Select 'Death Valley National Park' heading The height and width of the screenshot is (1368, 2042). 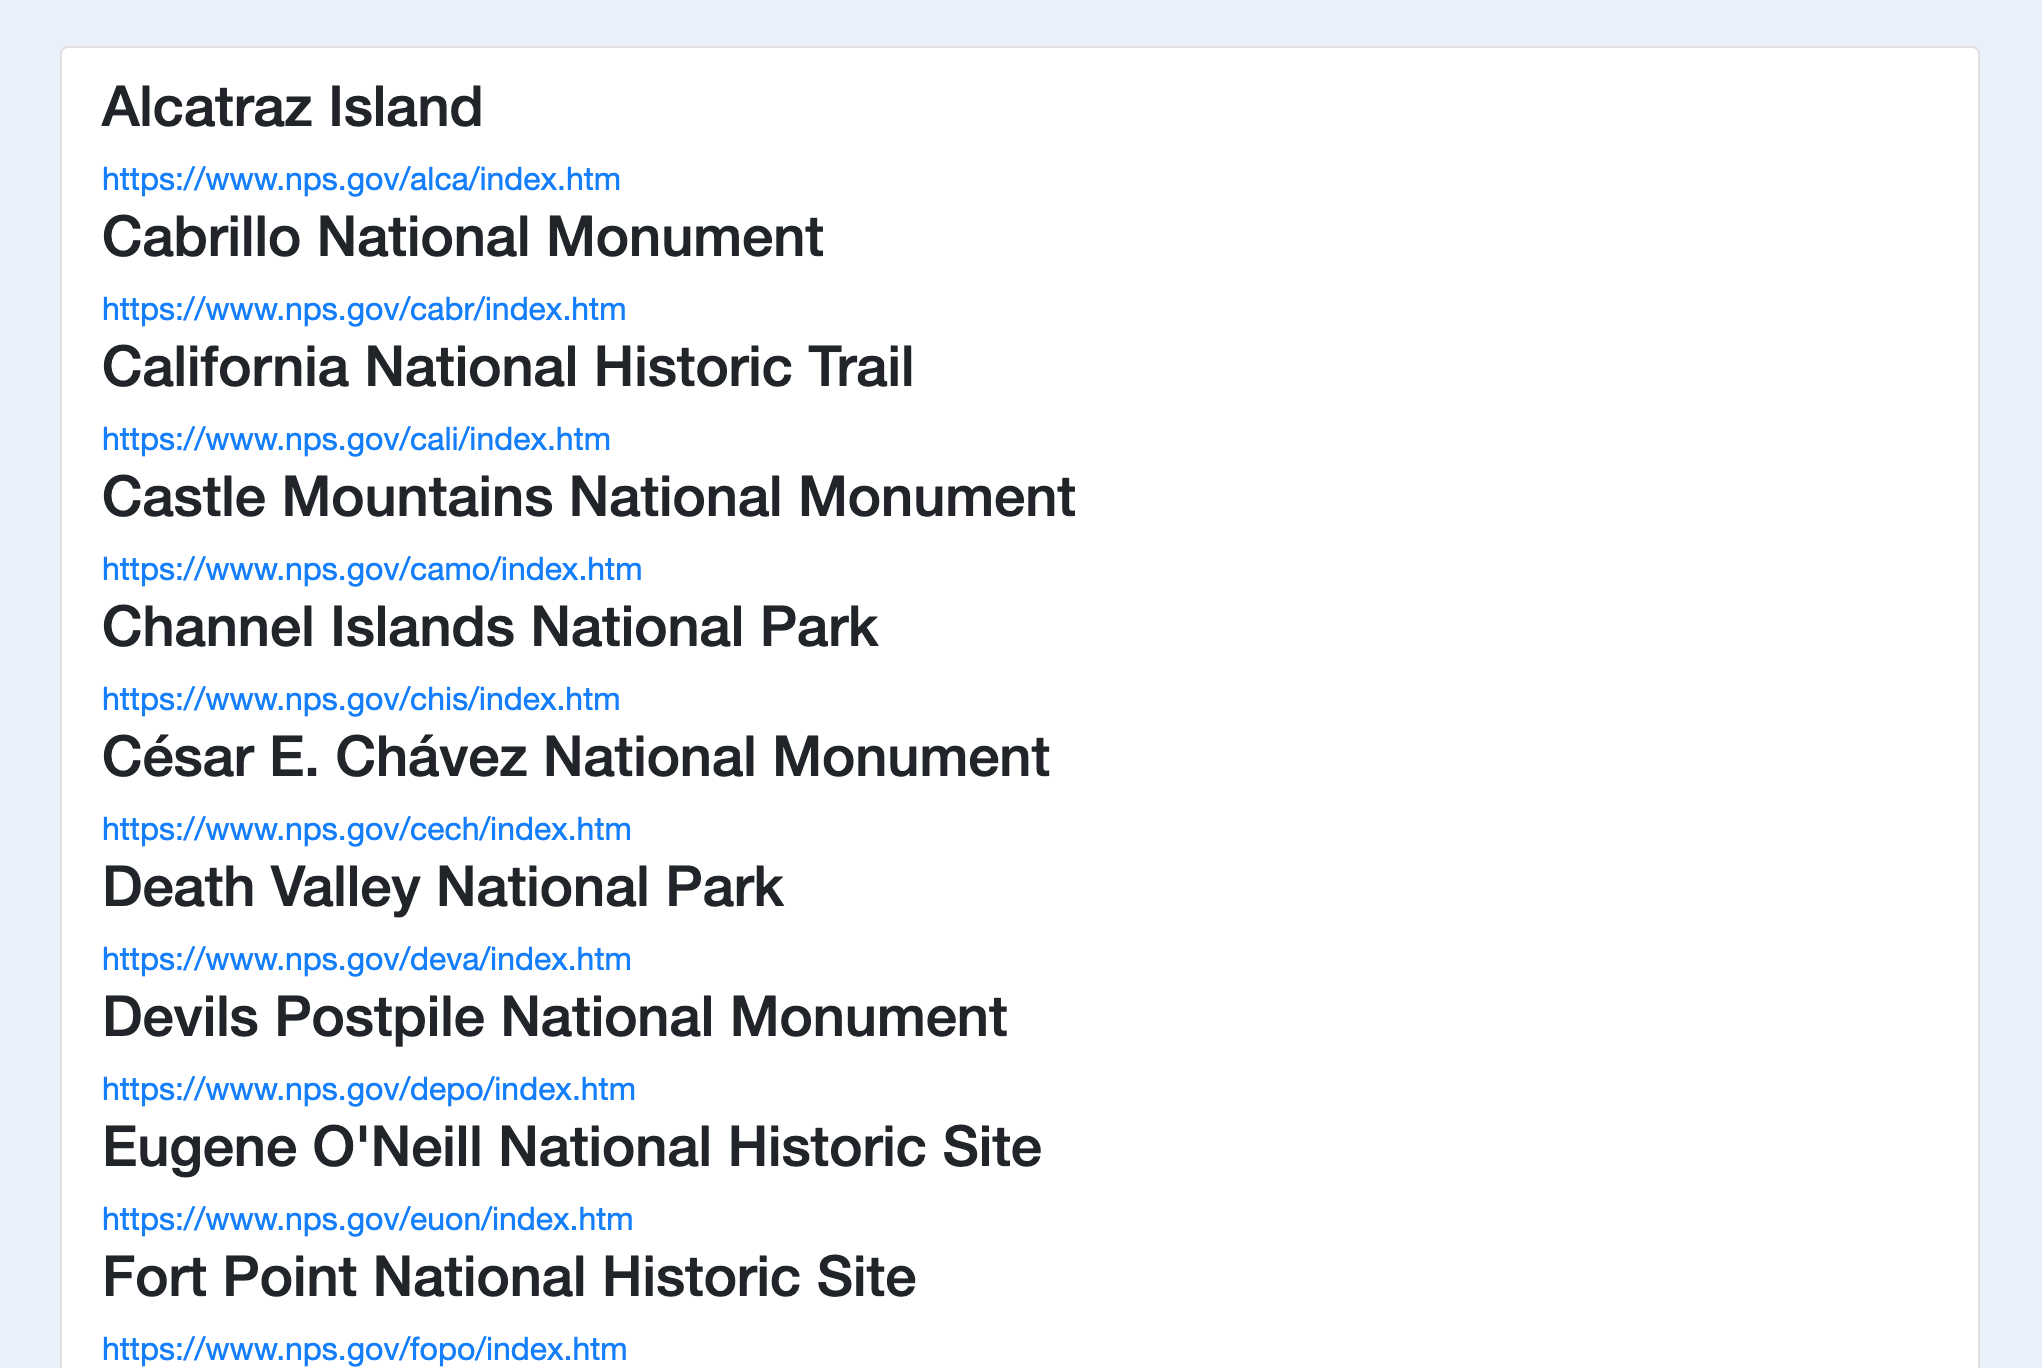(x=443, y=888)
